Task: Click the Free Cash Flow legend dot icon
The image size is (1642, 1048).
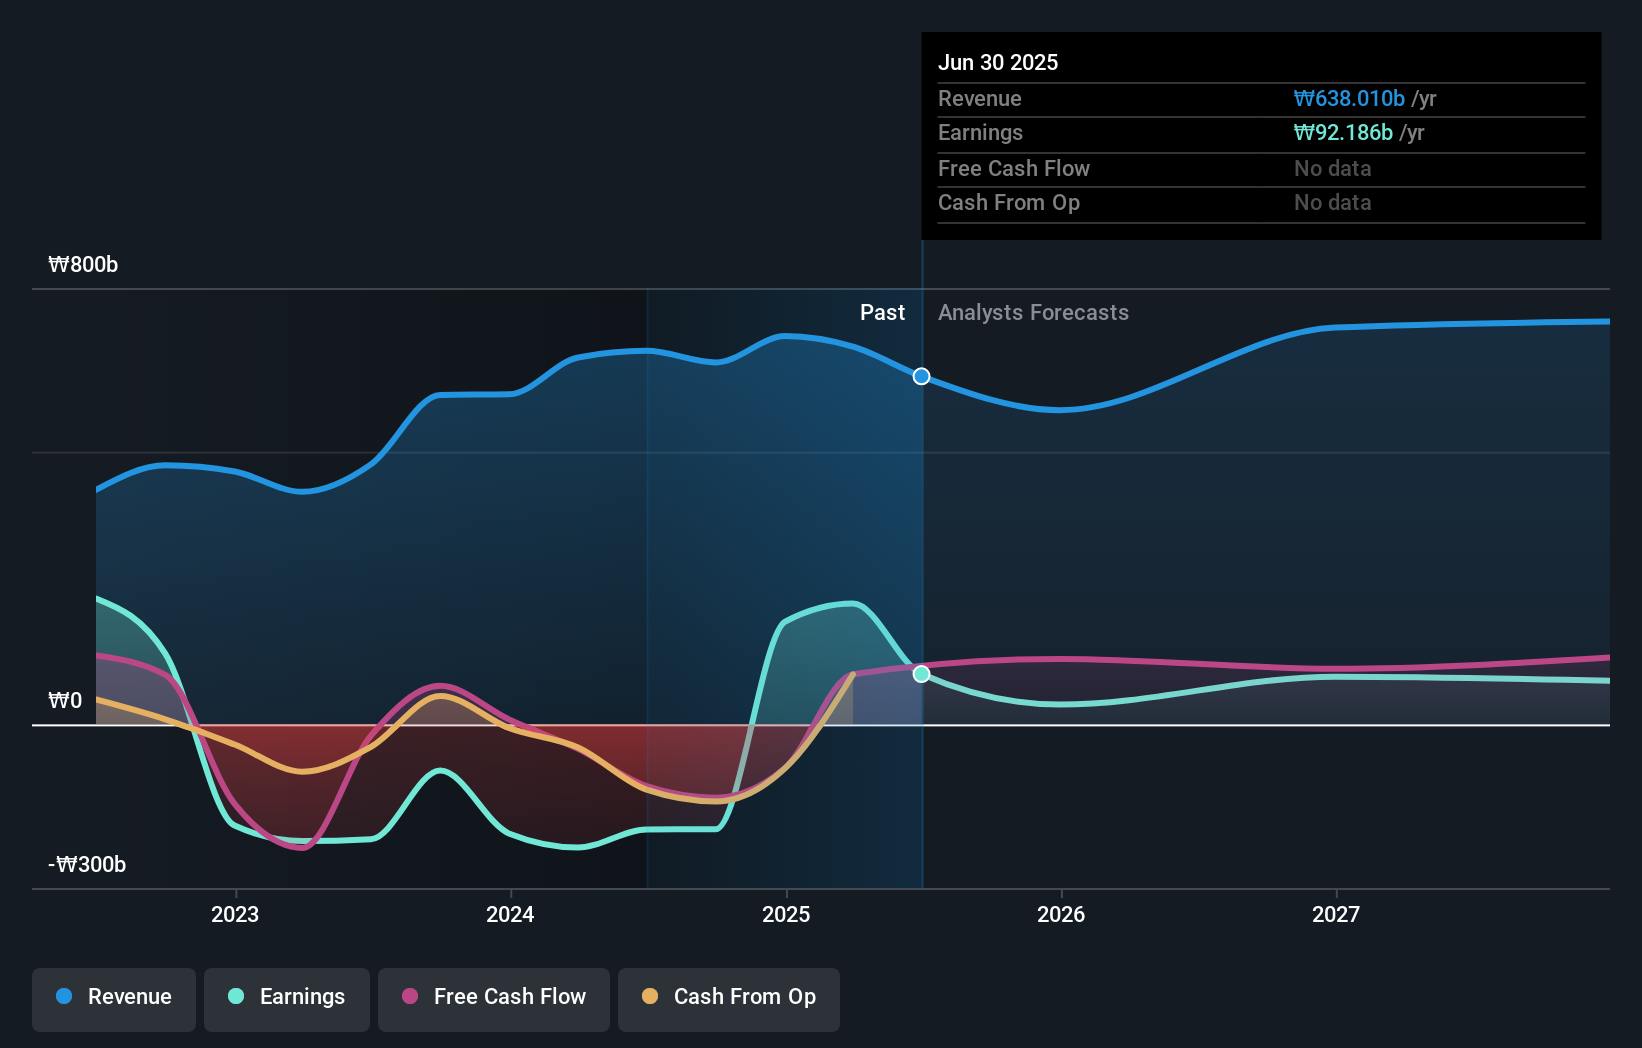Action: (410, 997)
